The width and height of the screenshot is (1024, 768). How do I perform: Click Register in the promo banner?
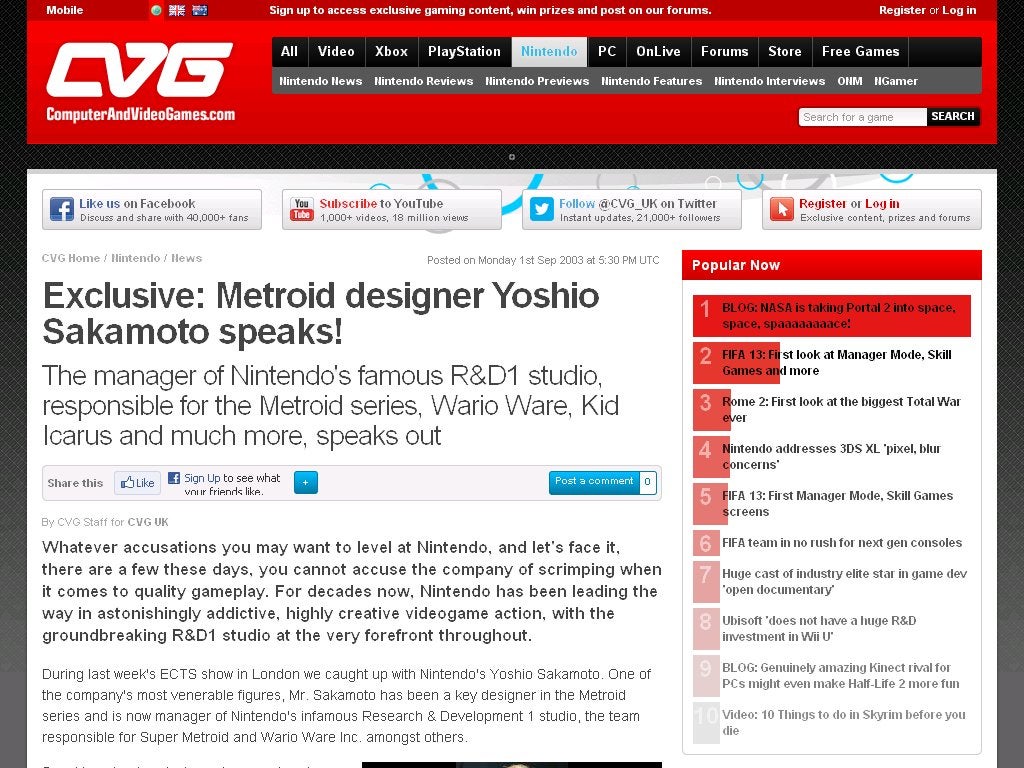click(x=822, y=204)
